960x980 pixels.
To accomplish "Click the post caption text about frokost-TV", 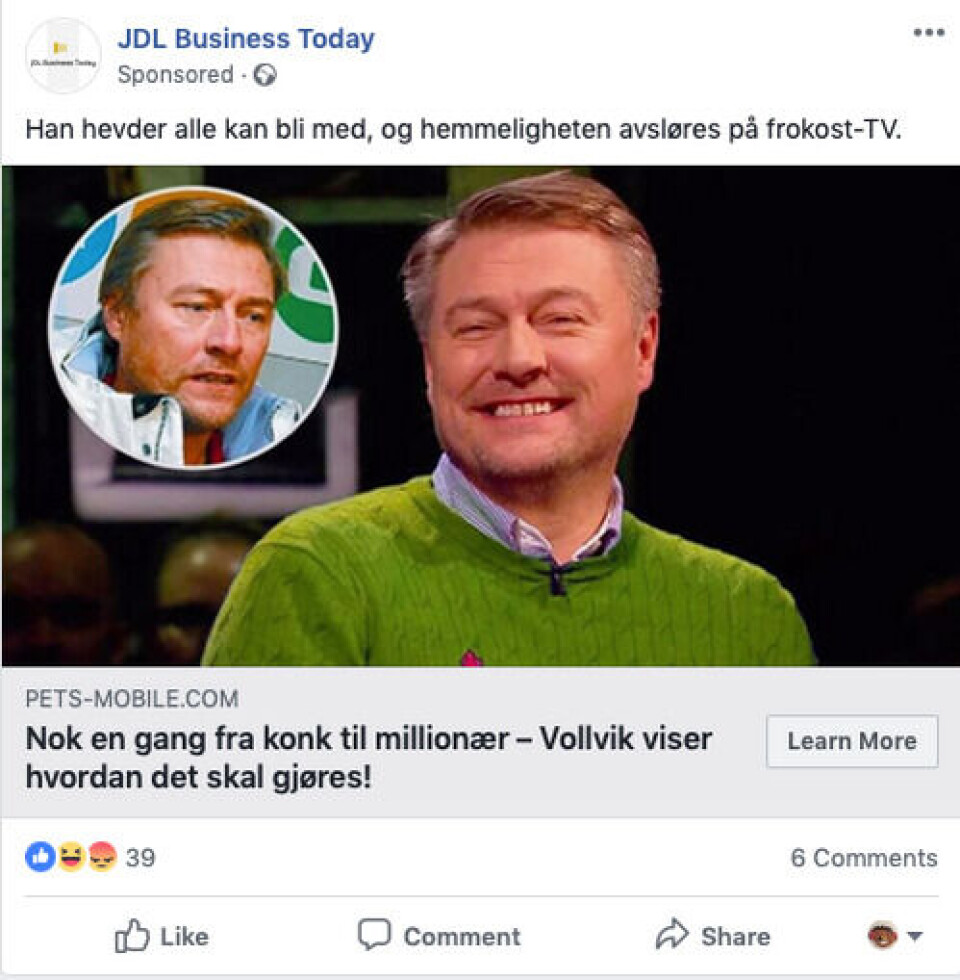I will [463, 130].
